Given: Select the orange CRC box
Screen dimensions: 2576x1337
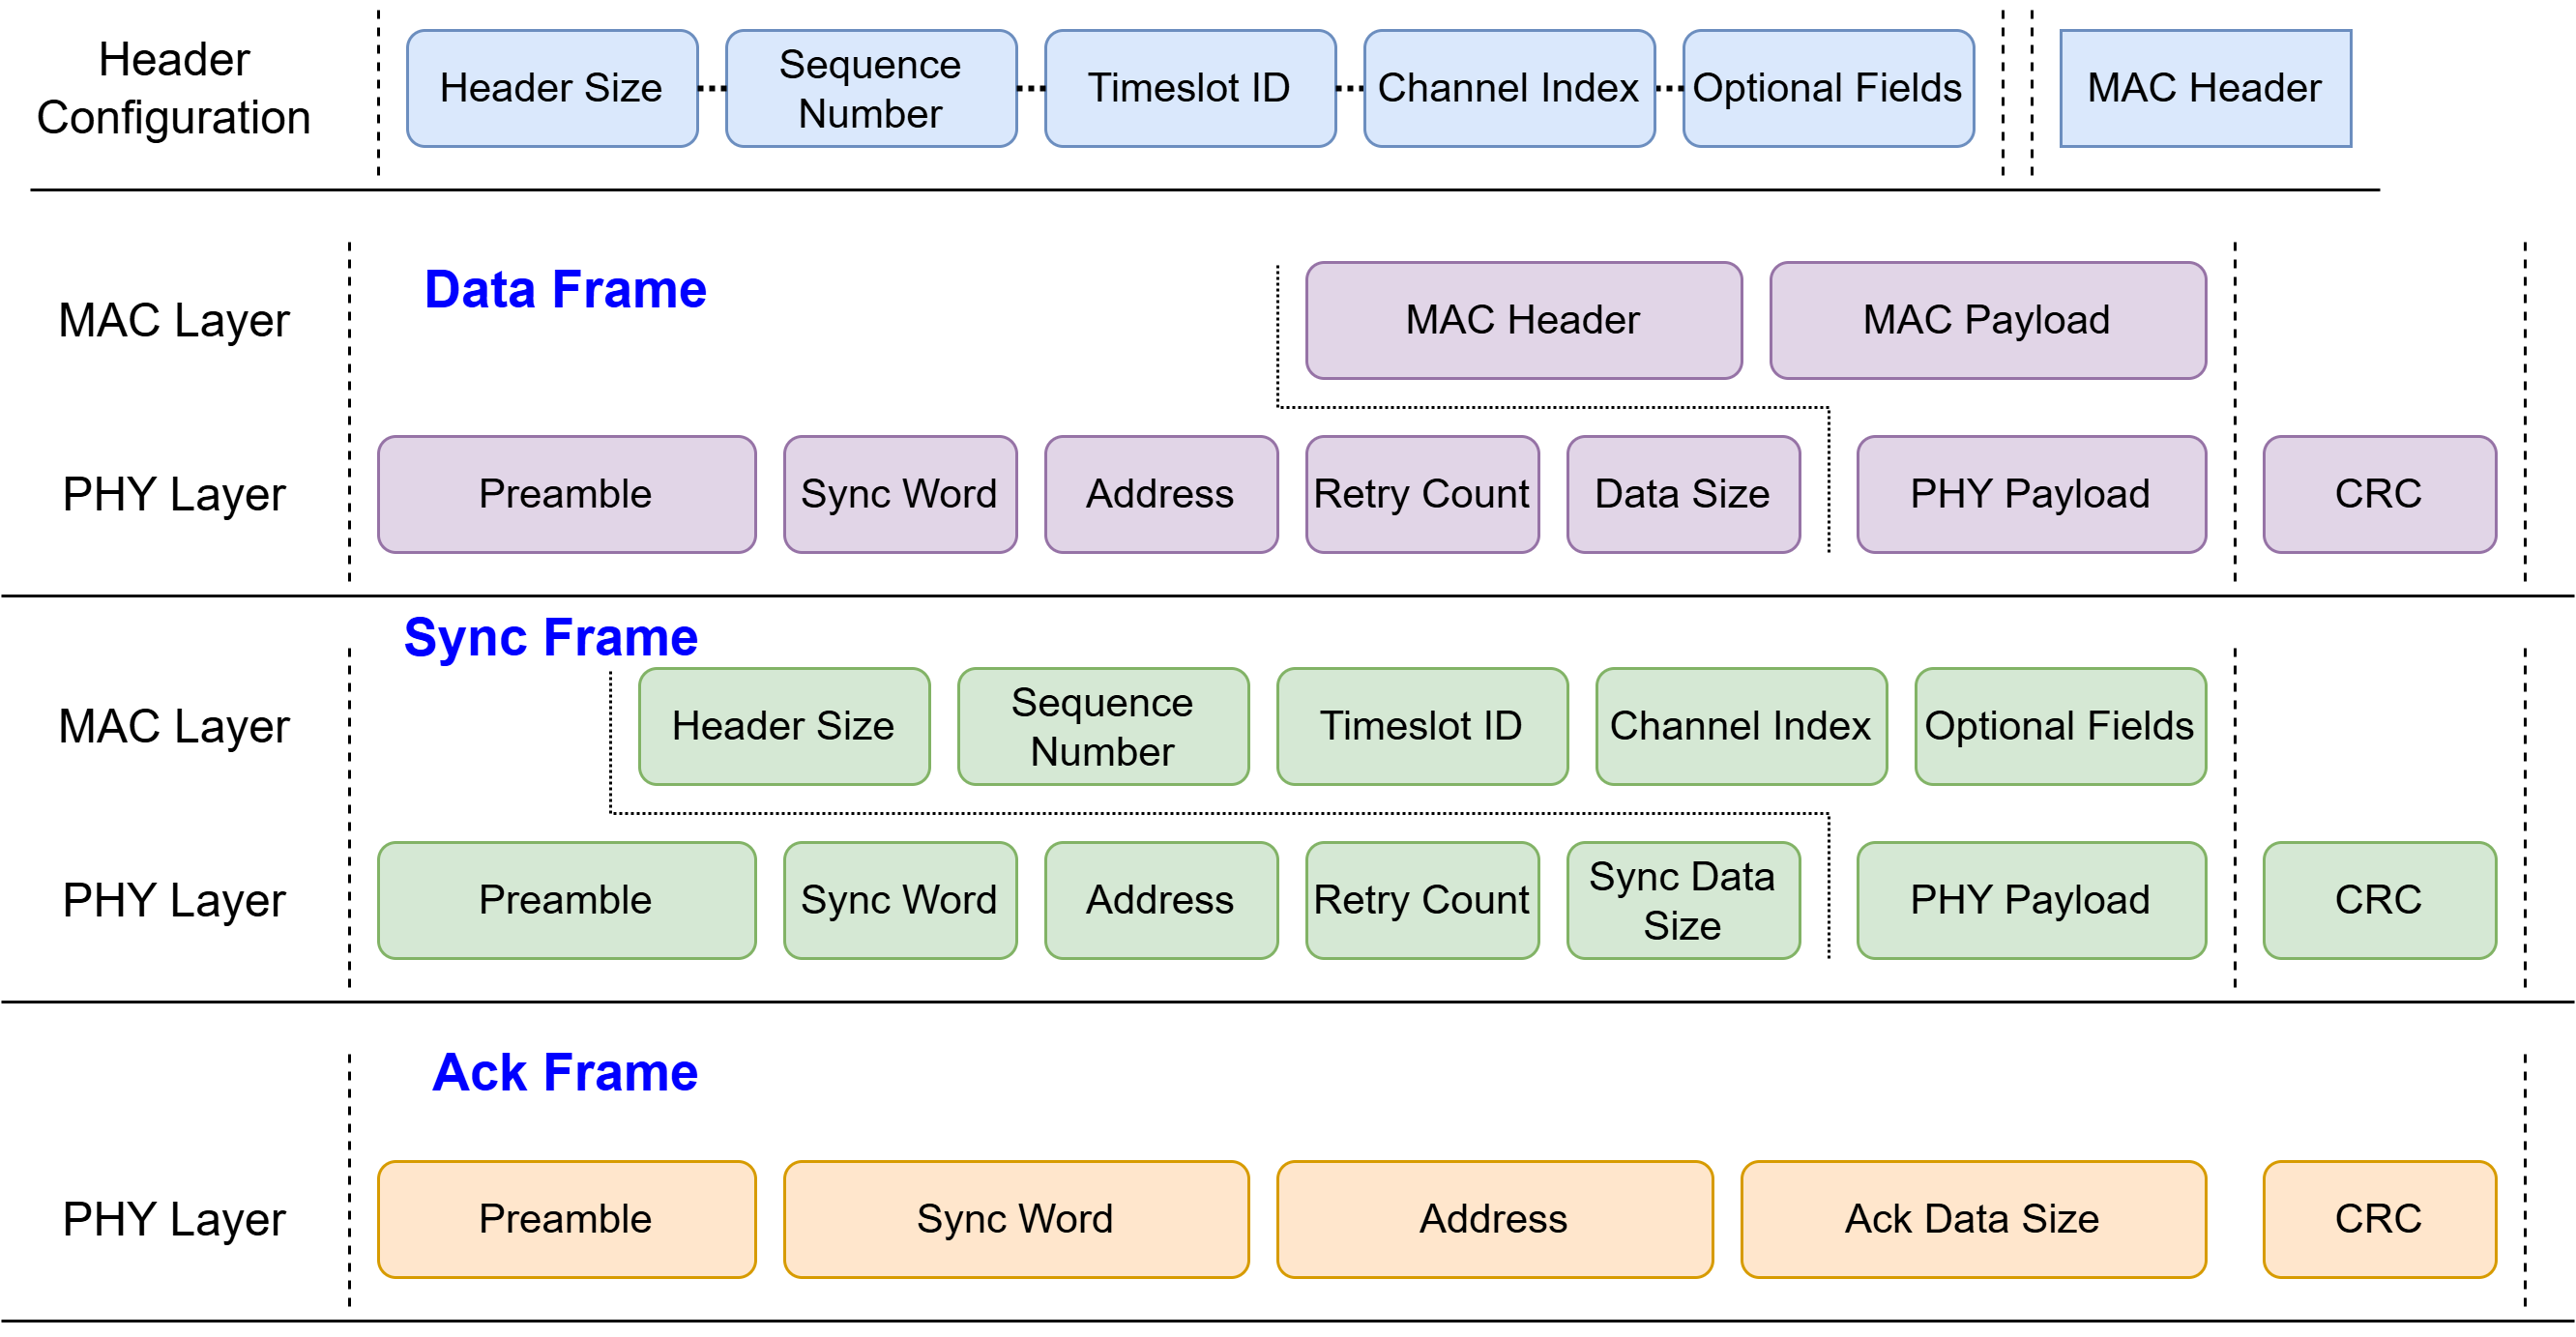Looking at the screenshot, I should click(2379, 1219).
